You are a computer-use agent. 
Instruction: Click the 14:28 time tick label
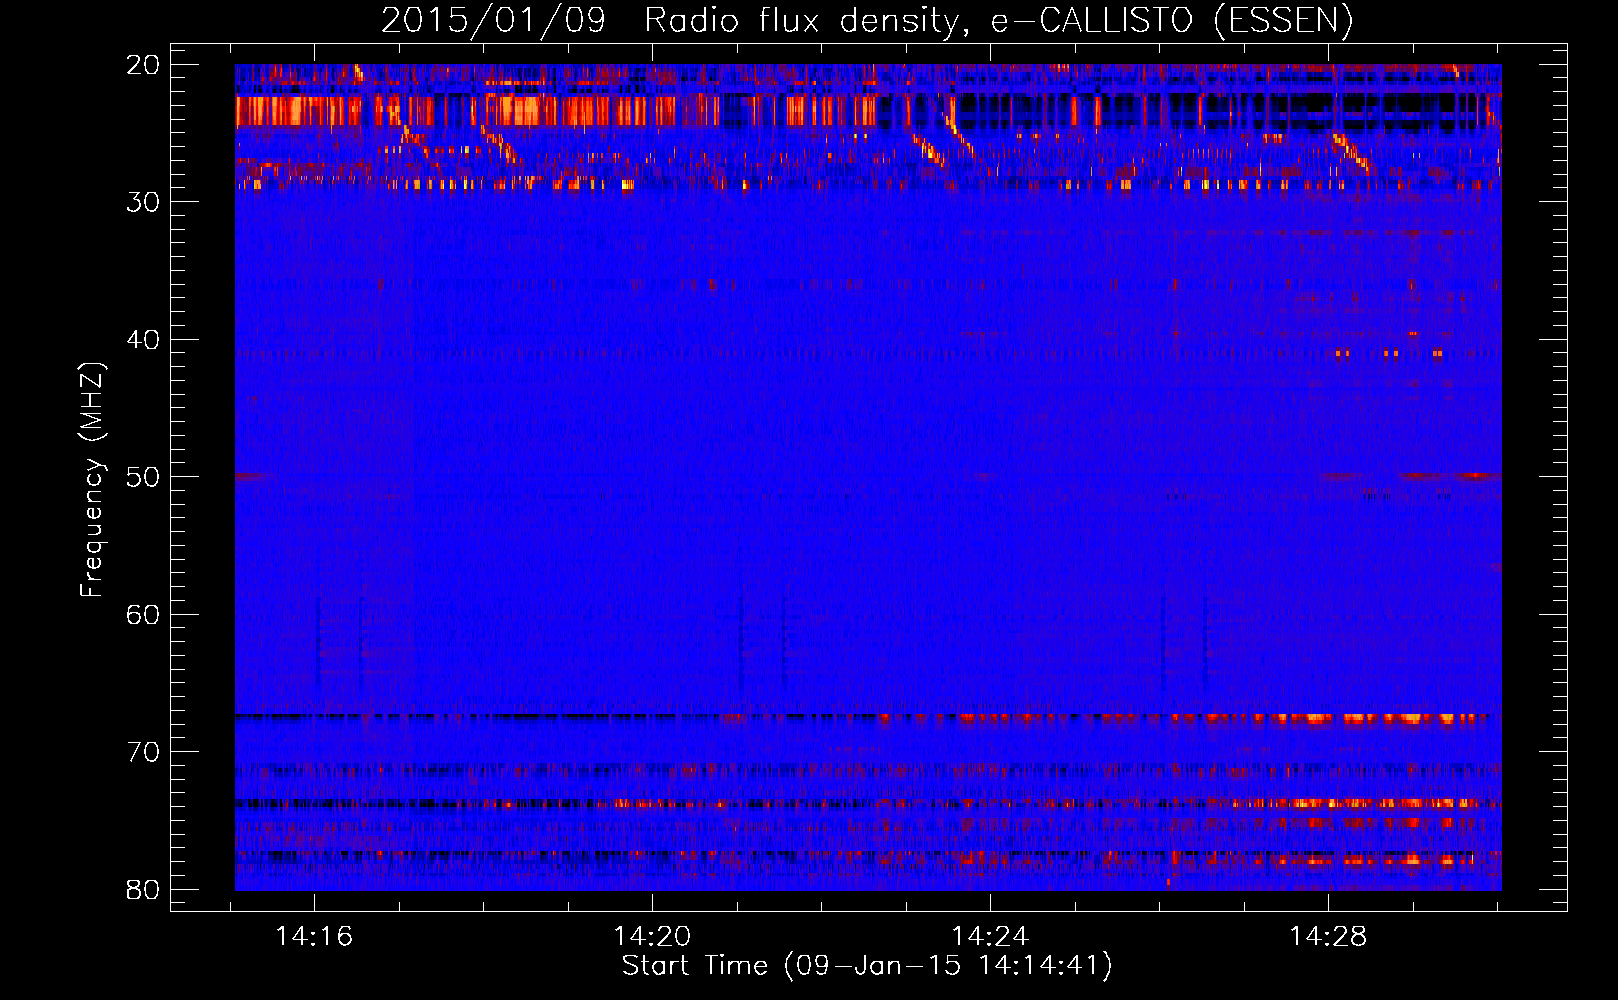[1328, 937]
